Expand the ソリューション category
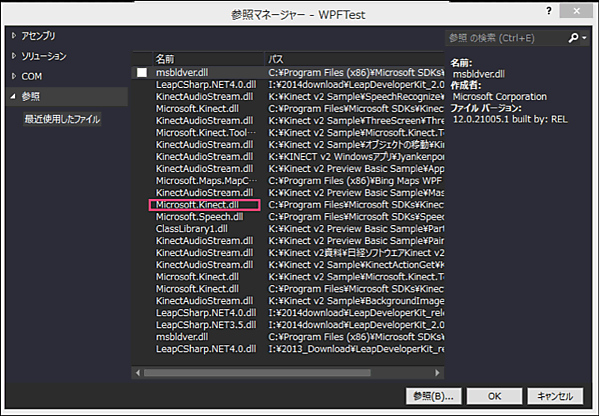 click(14, 56)
